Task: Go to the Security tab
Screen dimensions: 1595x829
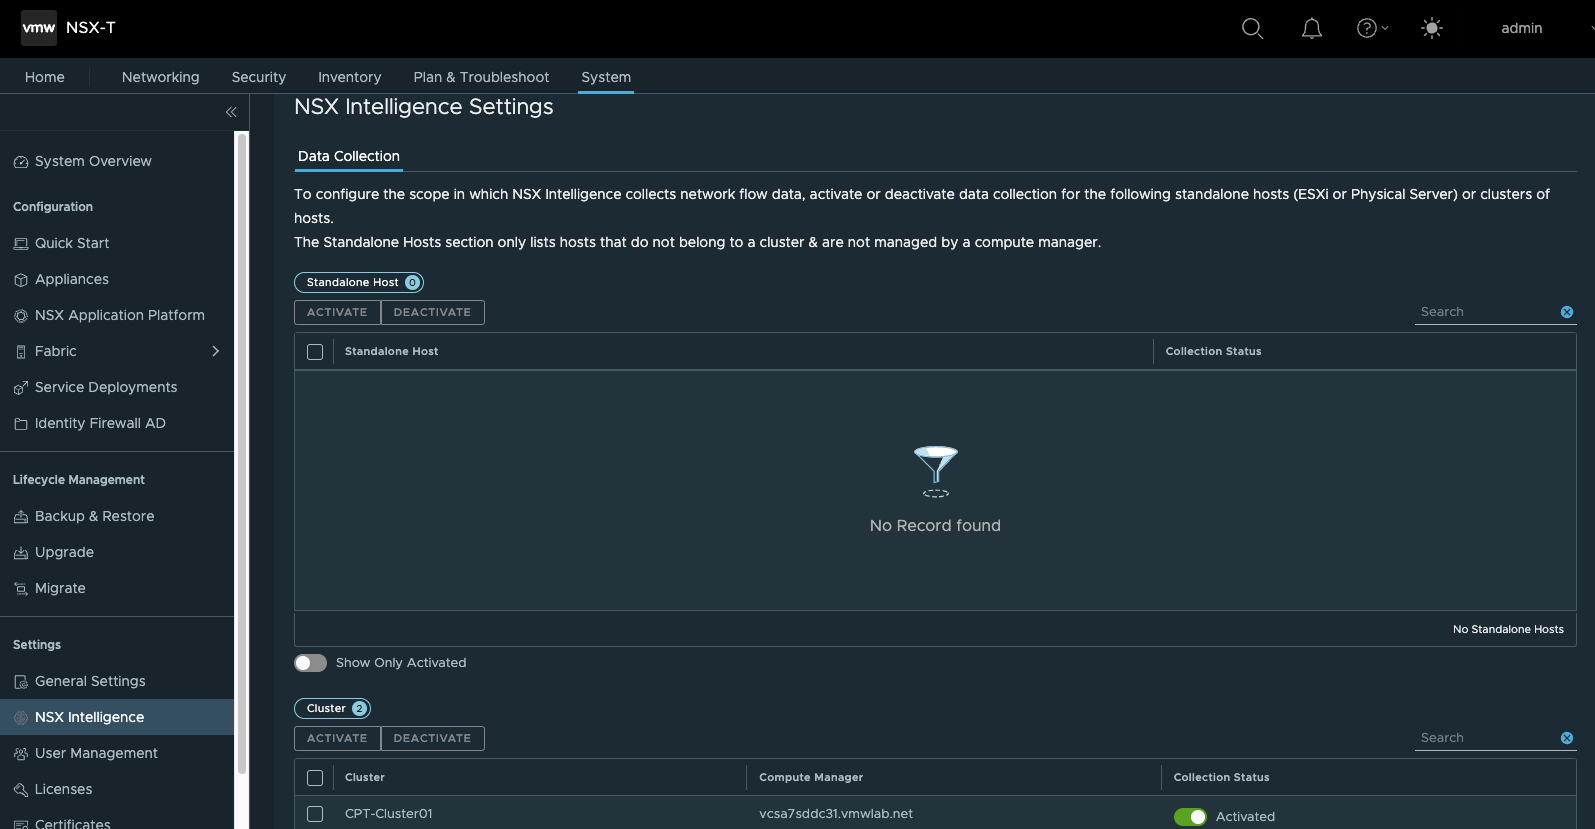Action: coord(259,77)
